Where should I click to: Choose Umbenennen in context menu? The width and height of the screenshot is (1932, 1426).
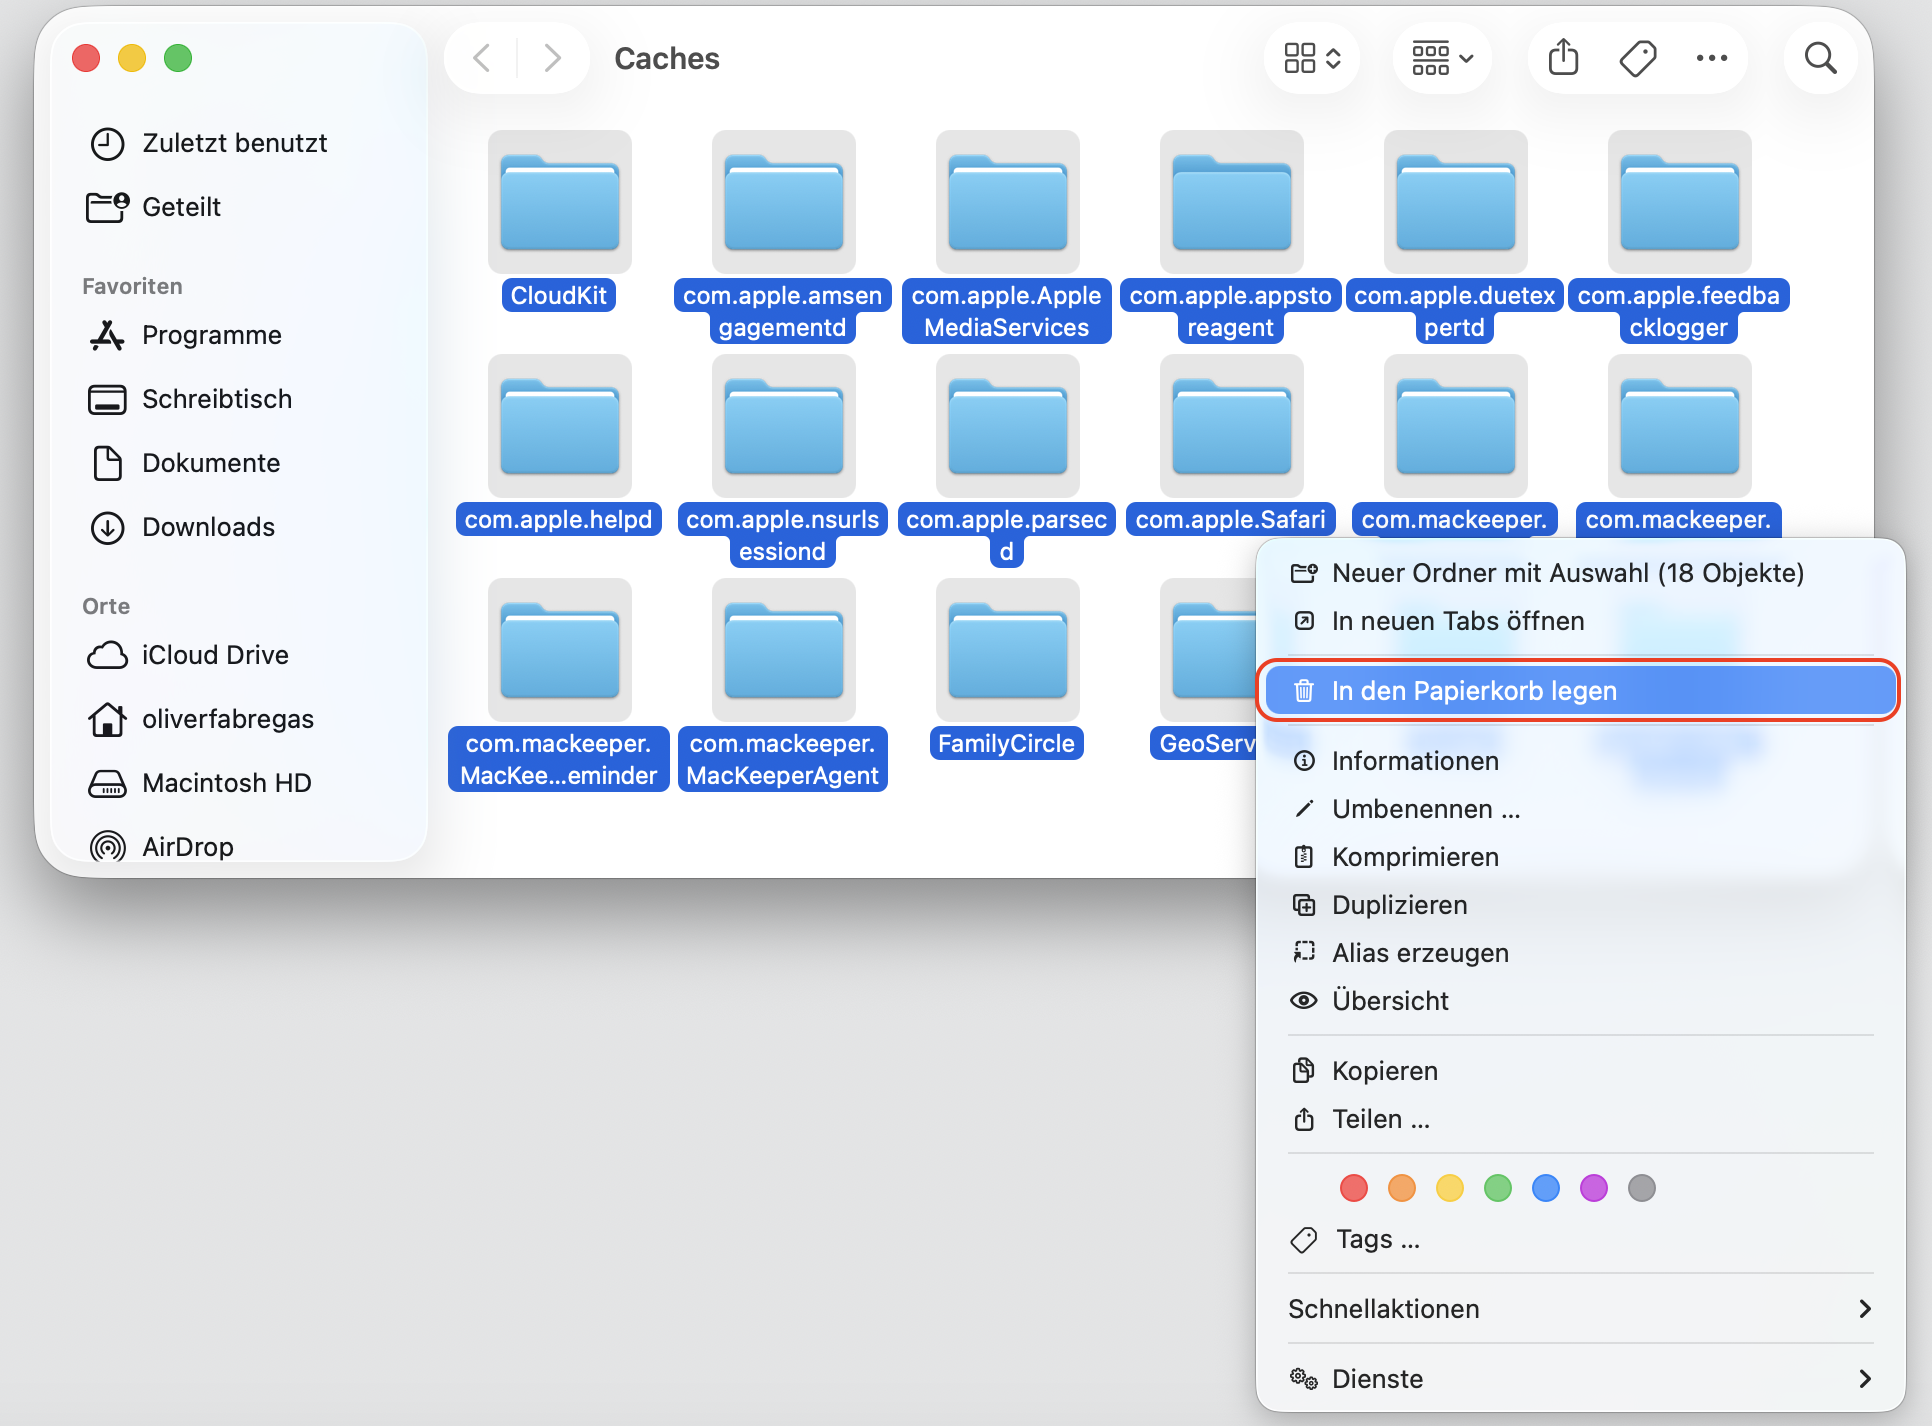coord(1580,809)
